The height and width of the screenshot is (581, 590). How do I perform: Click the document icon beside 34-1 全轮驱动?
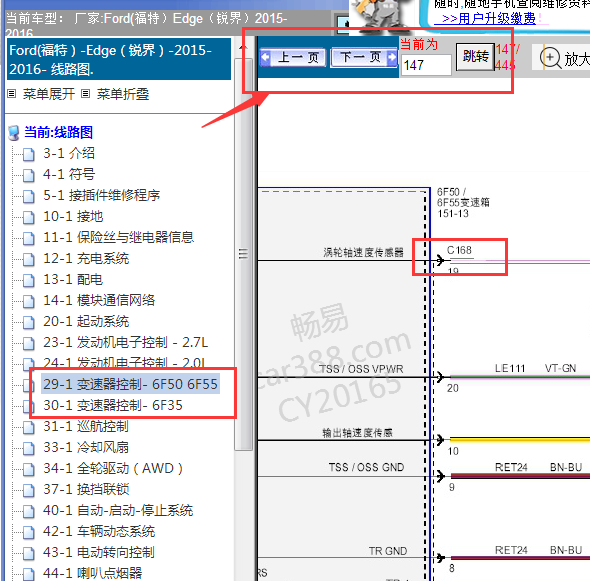tap(29, 470)
